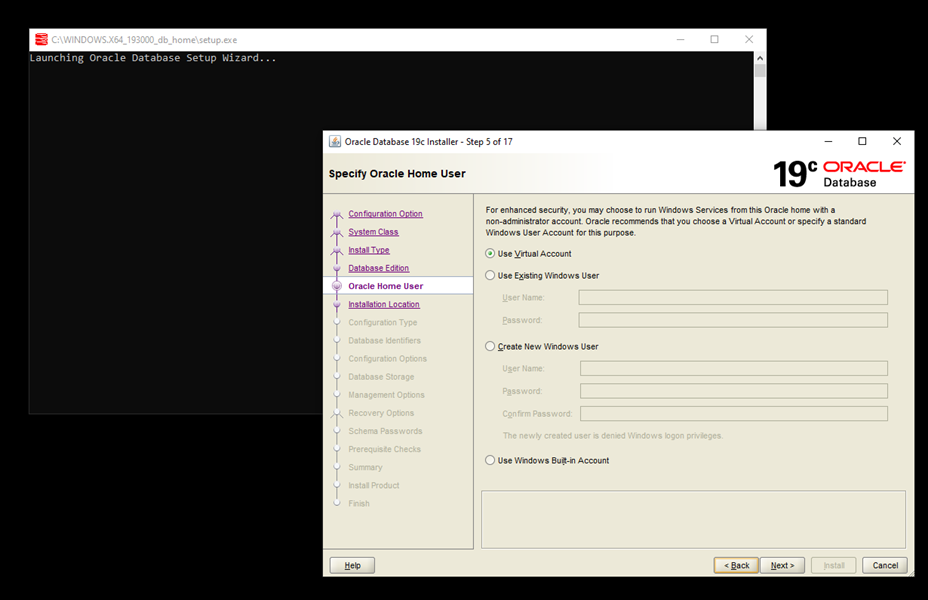This screenshot has height=600, width=928.
Task: Close the Oracle Database 19c Installer window
Action: (x=897, y=141)
